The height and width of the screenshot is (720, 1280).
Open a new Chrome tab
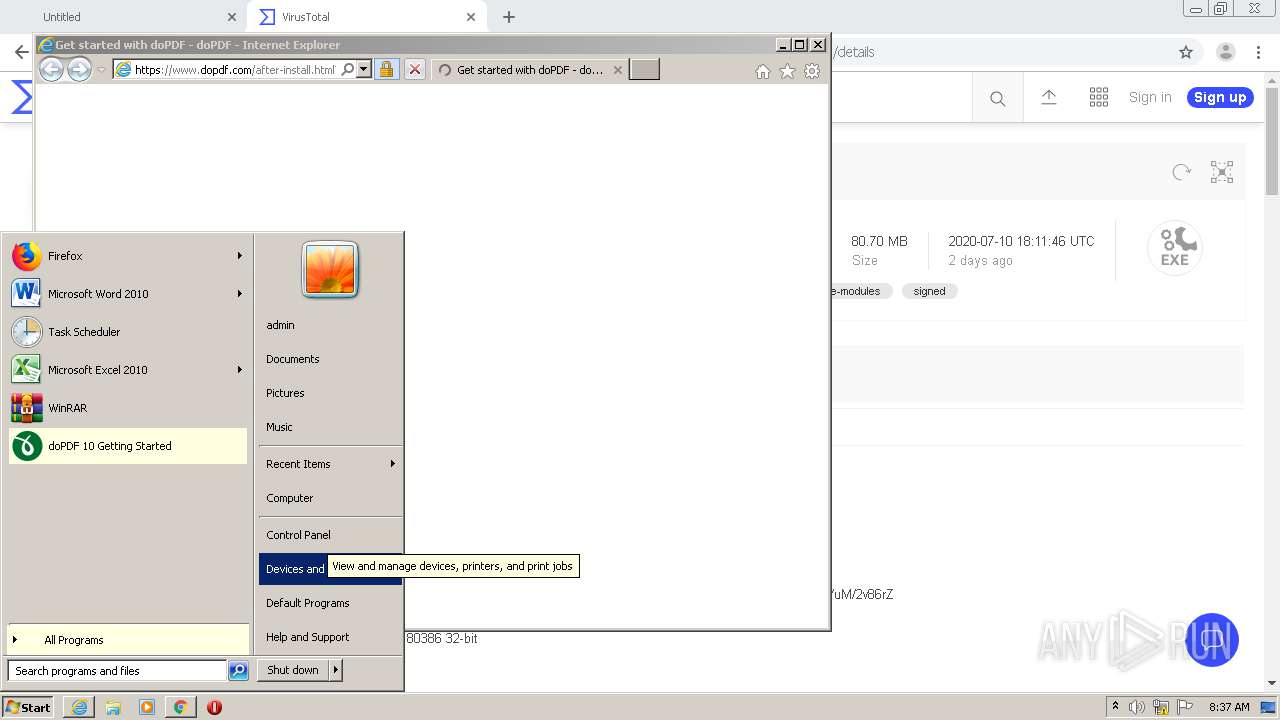(x=509, y=17)
